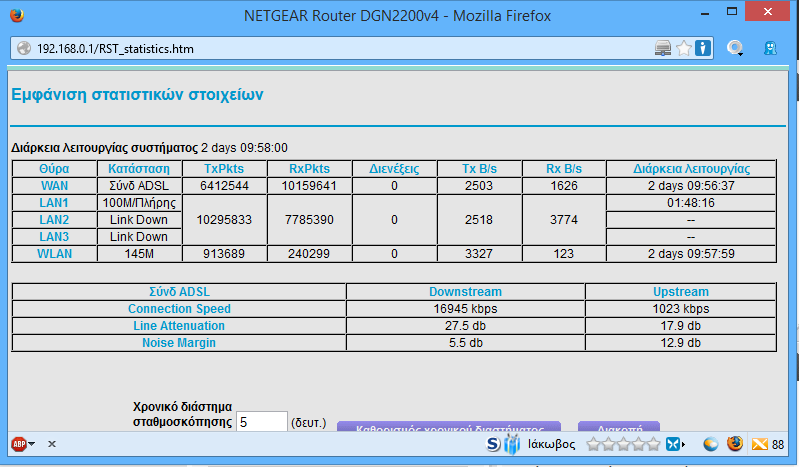Click WAN TxPkts value 6412544
This screenshot has width=799, height=467.
(224, 186)
